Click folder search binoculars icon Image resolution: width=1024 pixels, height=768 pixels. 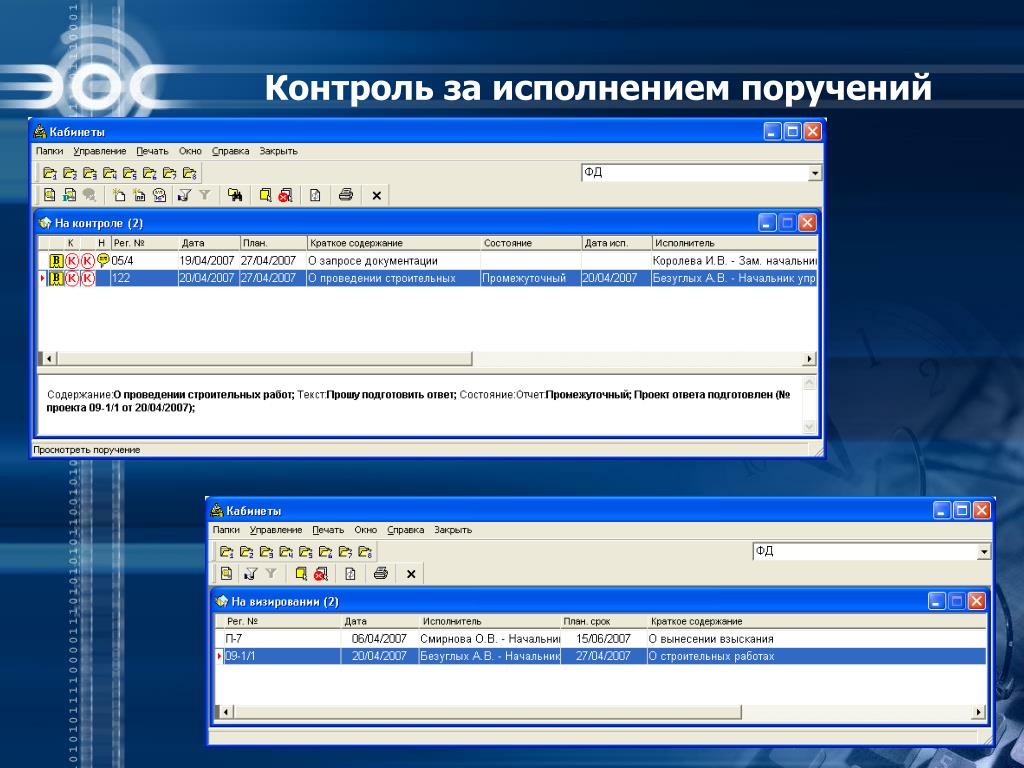pos(235,195)
